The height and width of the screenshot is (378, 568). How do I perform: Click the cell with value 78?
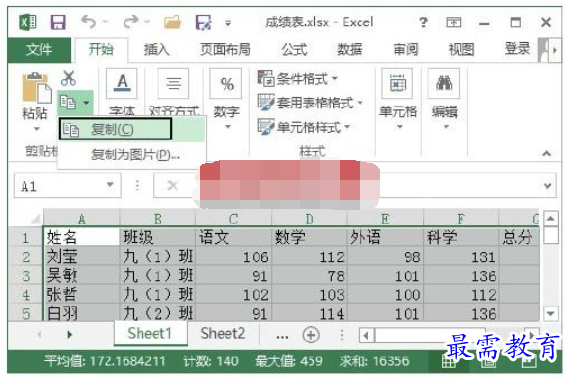pos(309,276)
